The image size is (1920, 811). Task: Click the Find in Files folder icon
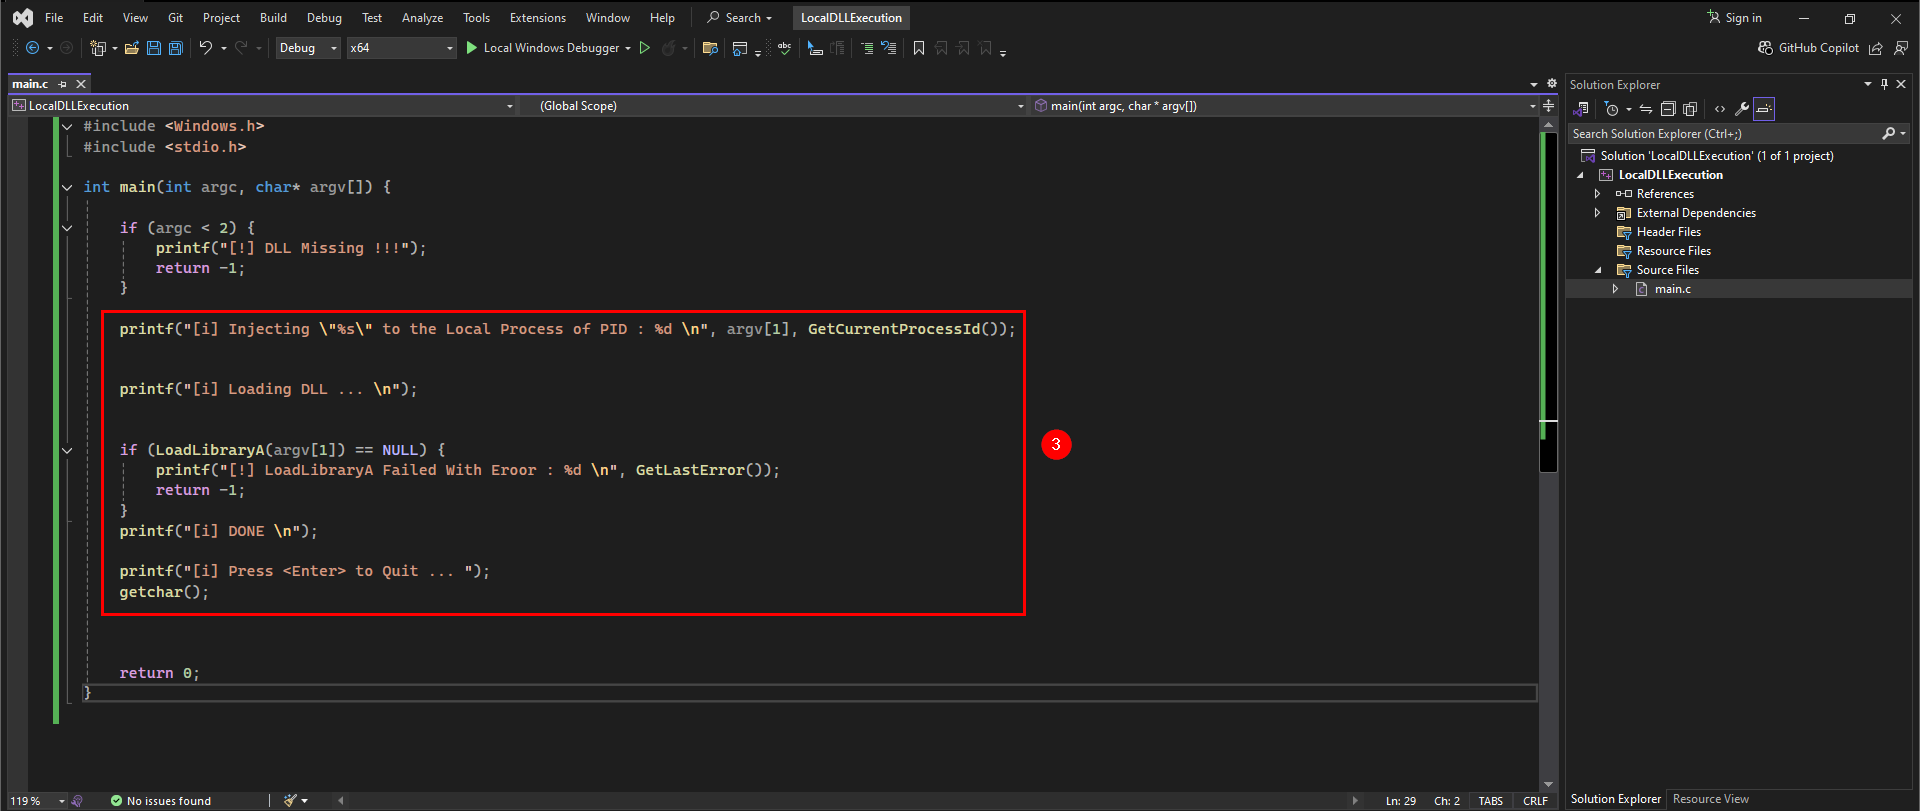pyautogui.click(x=710, y=48)
